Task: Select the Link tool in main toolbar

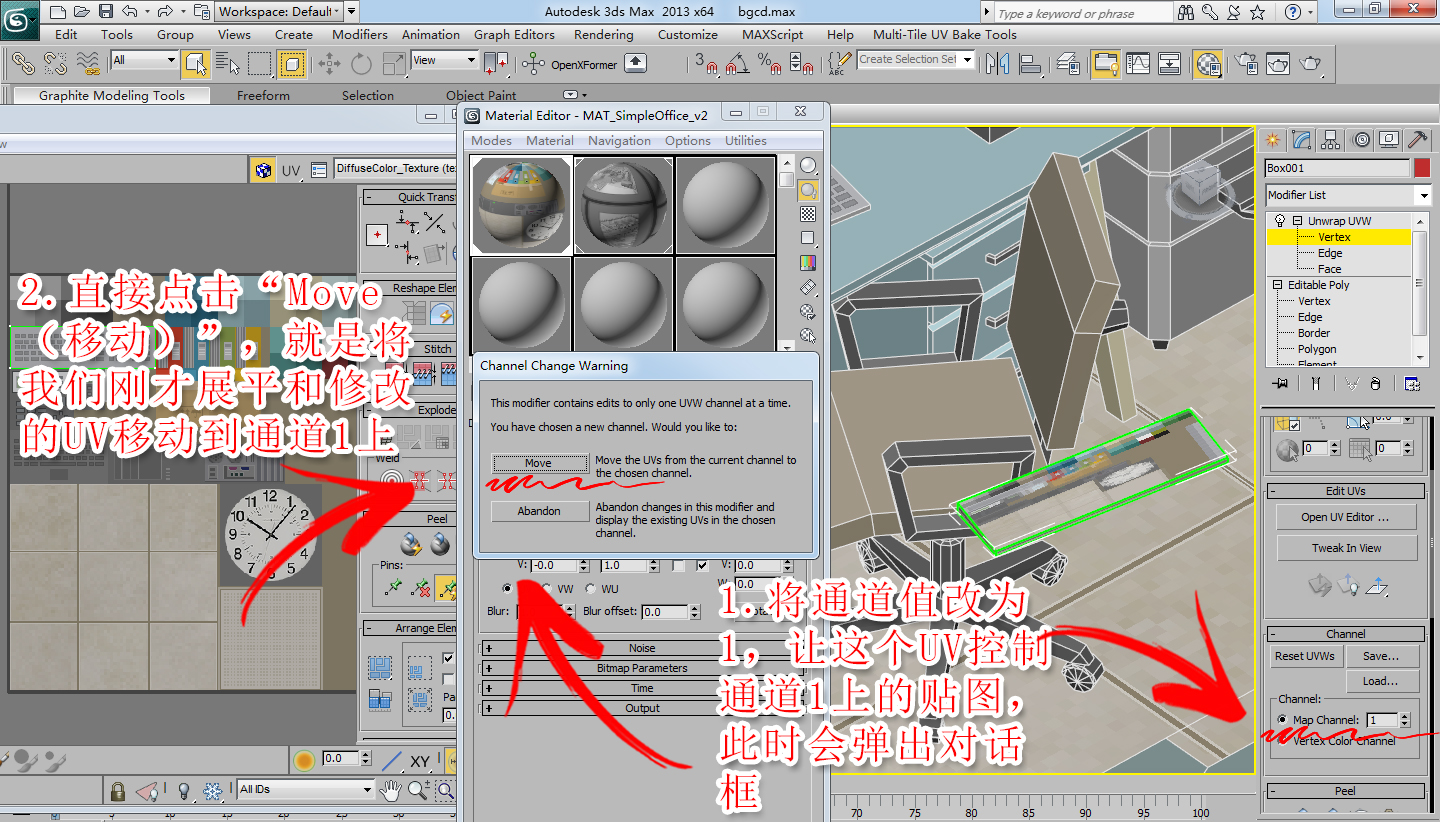Action: pyautogui.click(x=23, y=64)
